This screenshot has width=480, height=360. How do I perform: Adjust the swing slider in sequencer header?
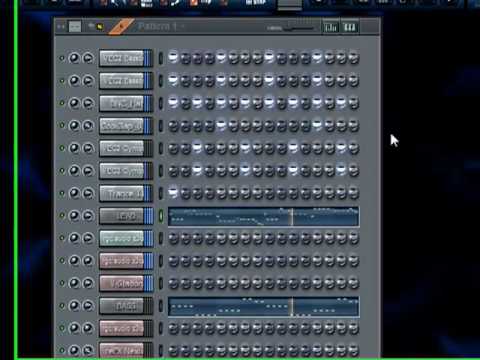click(x=290, y=29)
